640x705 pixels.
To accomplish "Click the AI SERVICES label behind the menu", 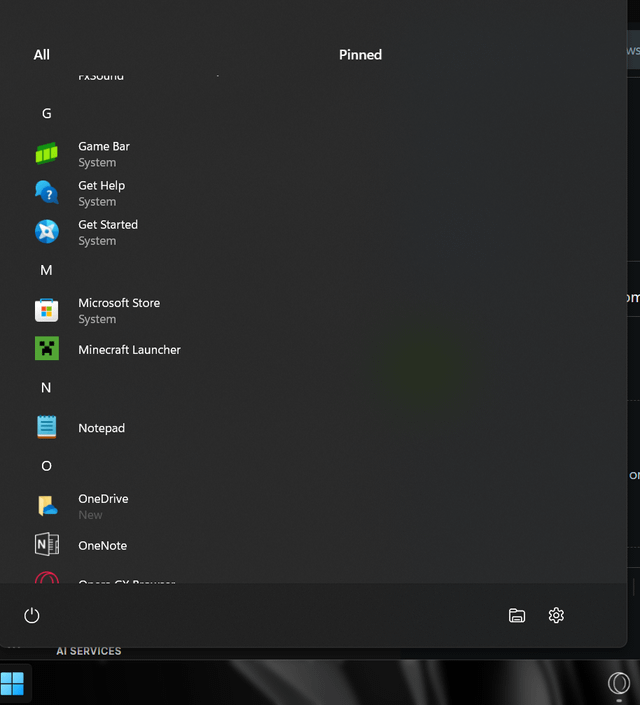I will coord(89,651).
